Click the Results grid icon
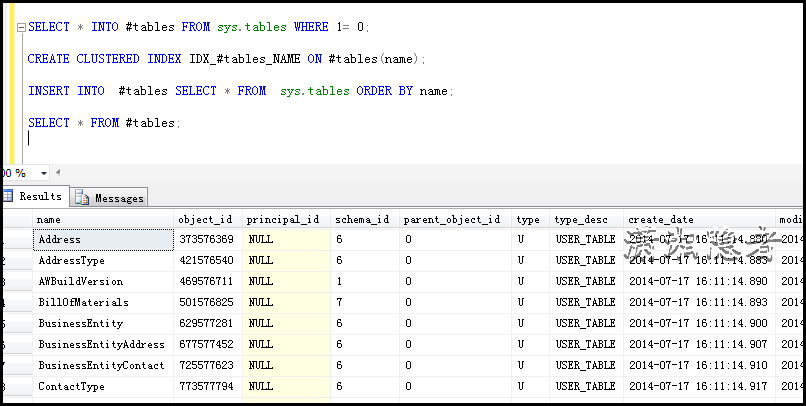The width and height of the screenshot is (806, 406). (x=8, y=197)
